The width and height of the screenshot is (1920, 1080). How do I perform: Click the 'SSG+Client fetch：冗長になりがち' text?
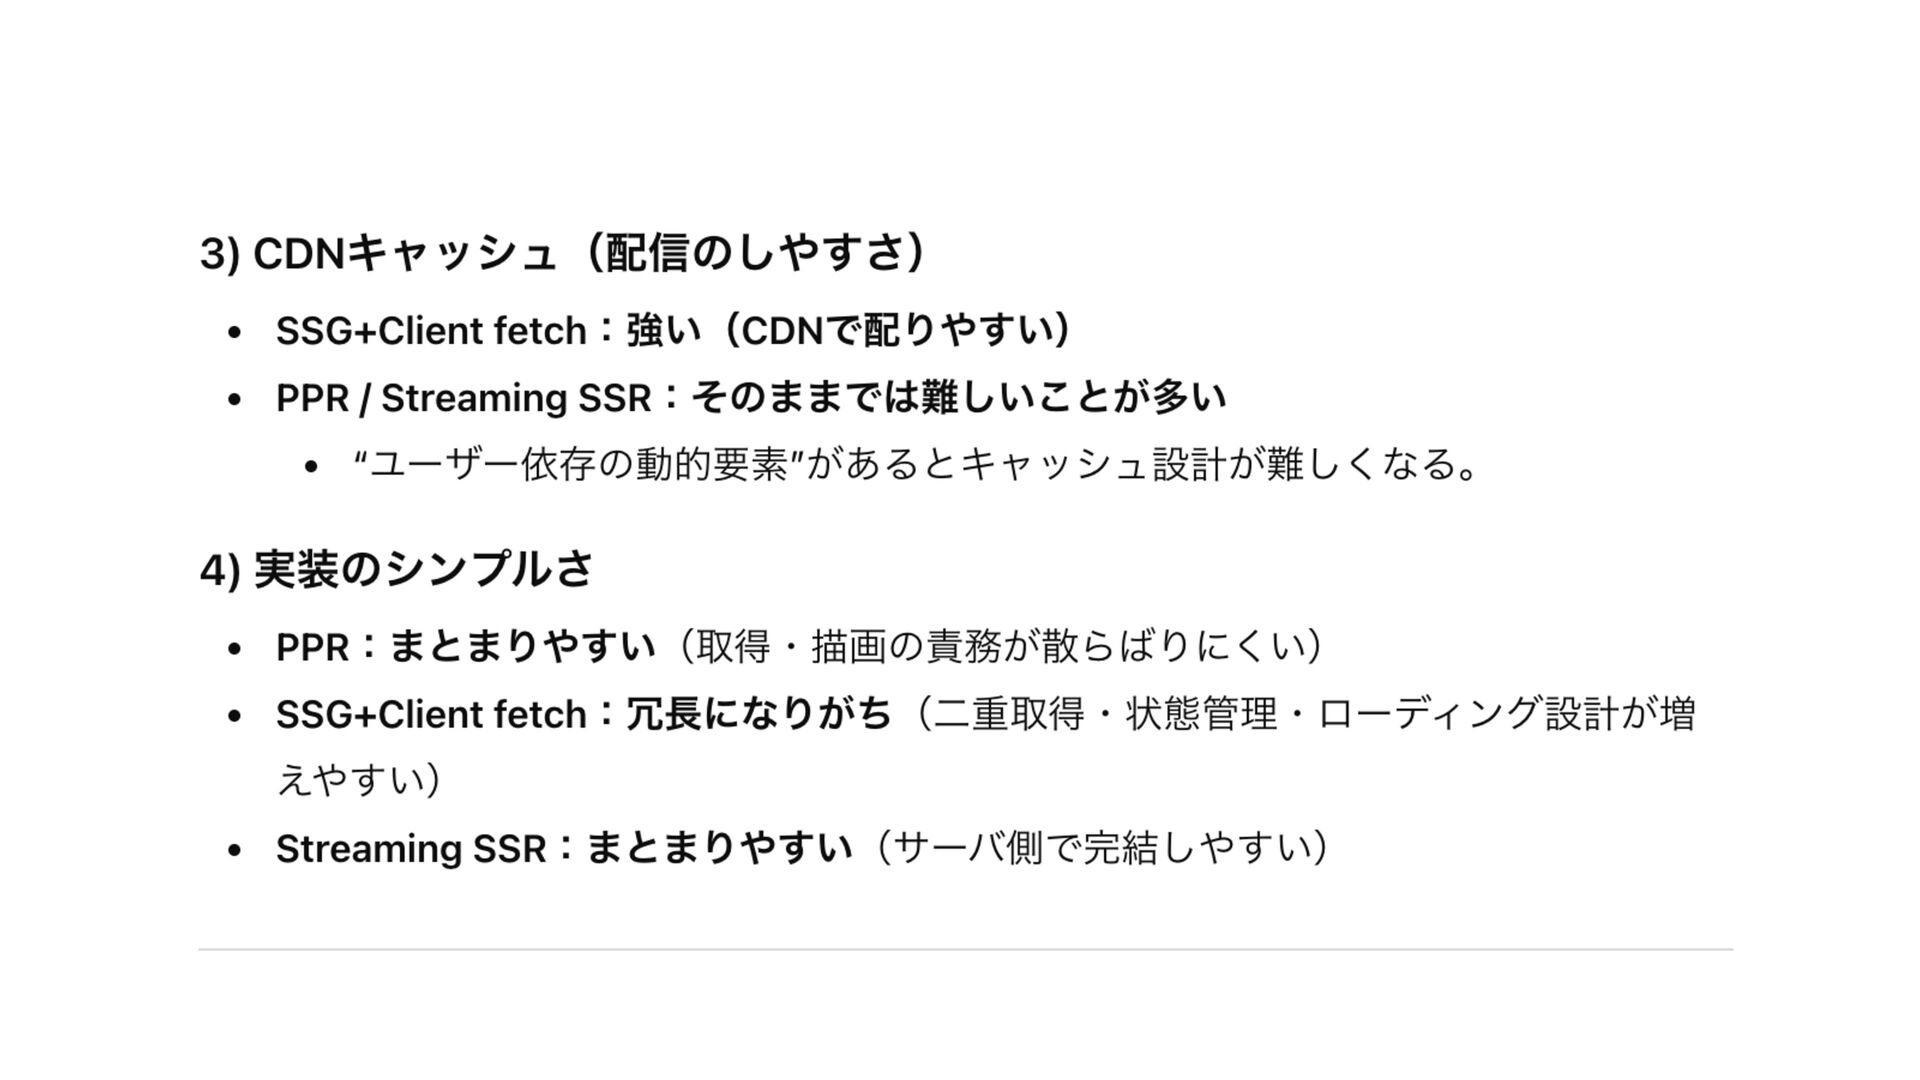coord(584,714)
